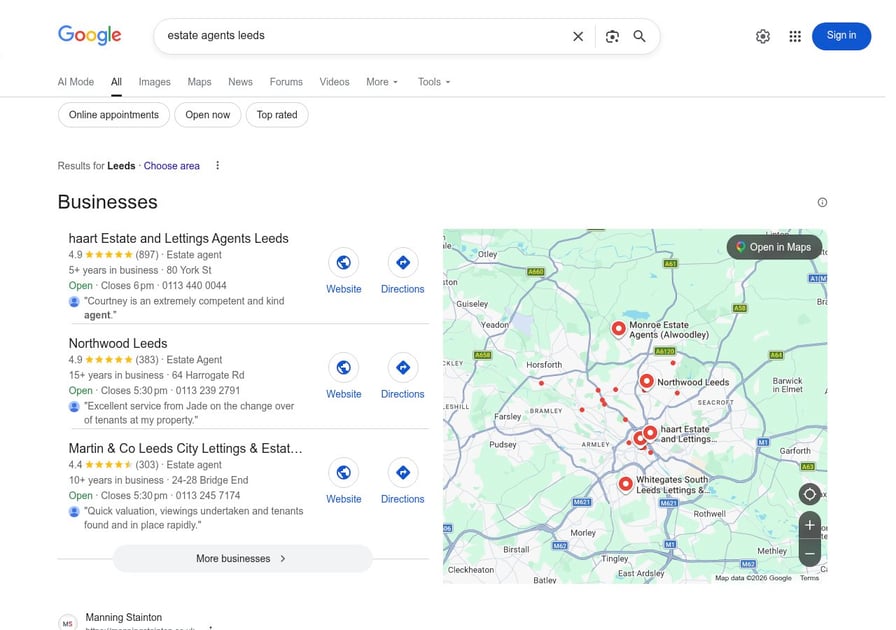Viewport: 896px width, 630px height.
Task: Open Martin & Co Leeds City Lettings listing
Action: point(185,449)
